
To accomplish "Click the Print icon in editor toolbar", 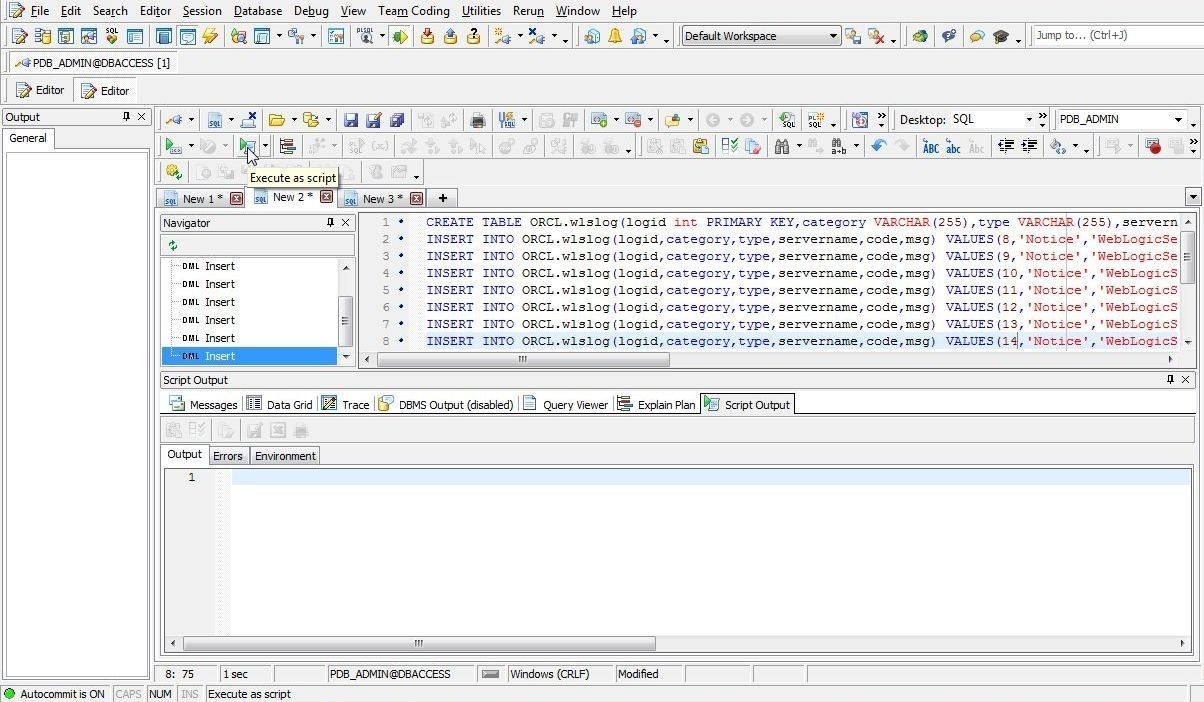I will pyautogui.click(x=478, y=120).
